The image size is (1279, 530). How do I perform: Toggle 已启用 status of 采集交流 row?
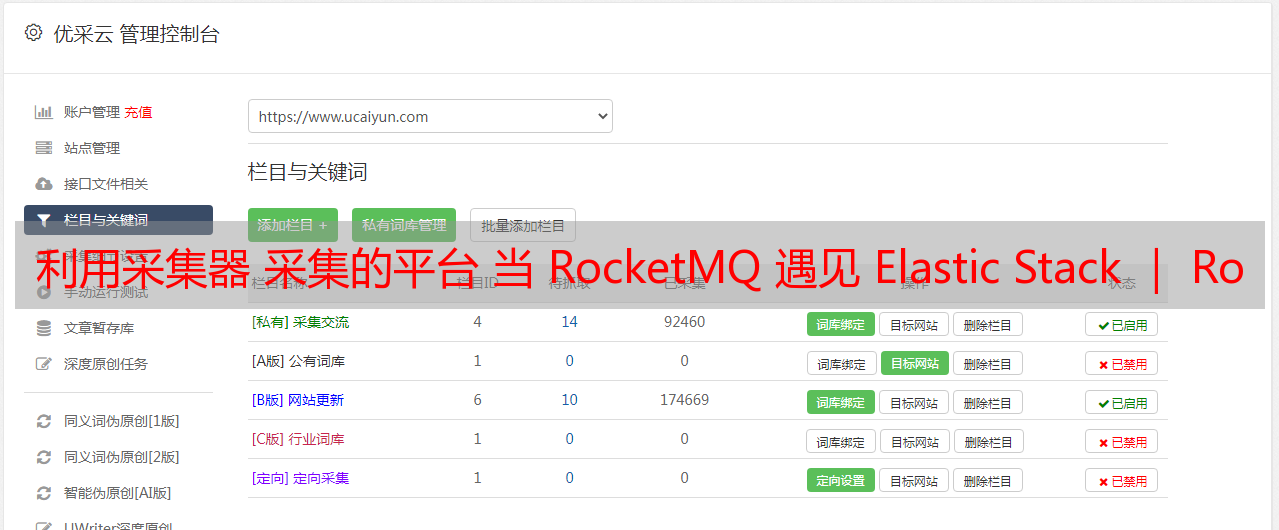pos(1122,324)
